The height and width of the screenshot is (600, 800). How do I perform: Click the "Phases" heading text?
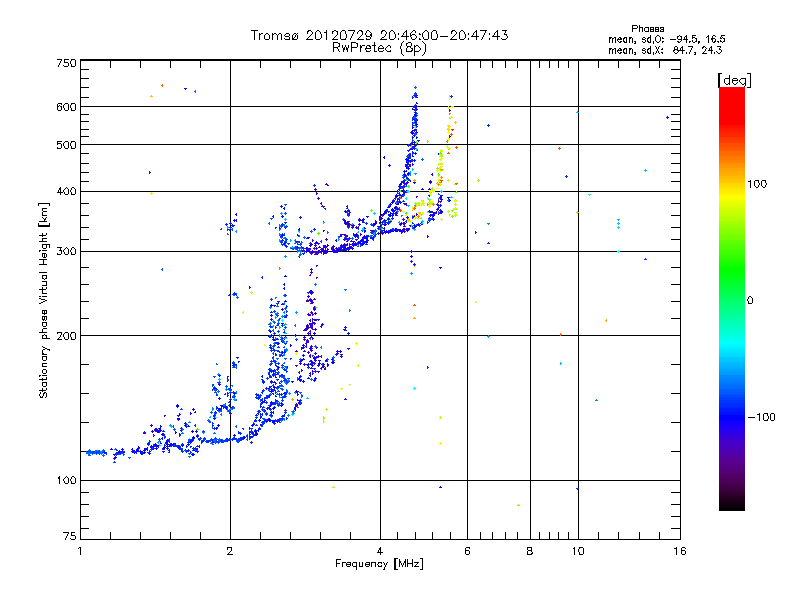pos(647,29)
